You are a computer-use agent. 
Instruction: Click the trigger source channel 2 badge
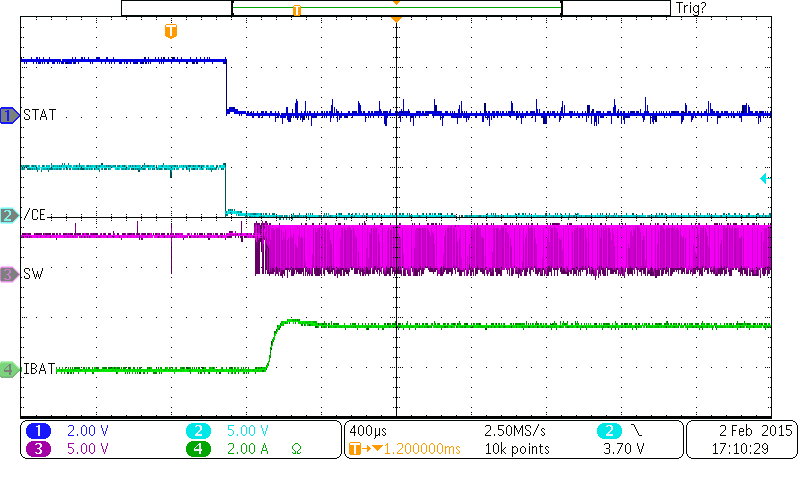[x=612, y=430]
